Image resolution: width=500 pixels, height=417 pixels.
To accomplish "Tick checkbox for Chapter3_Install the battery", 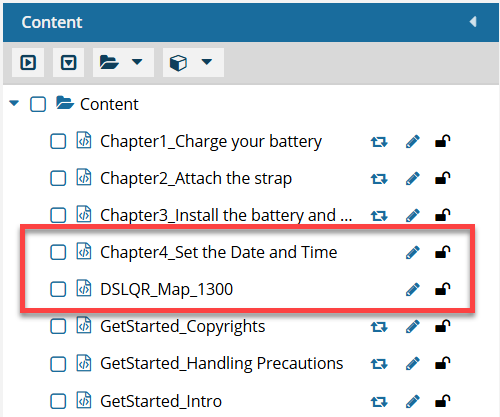I will coord(58,215).
